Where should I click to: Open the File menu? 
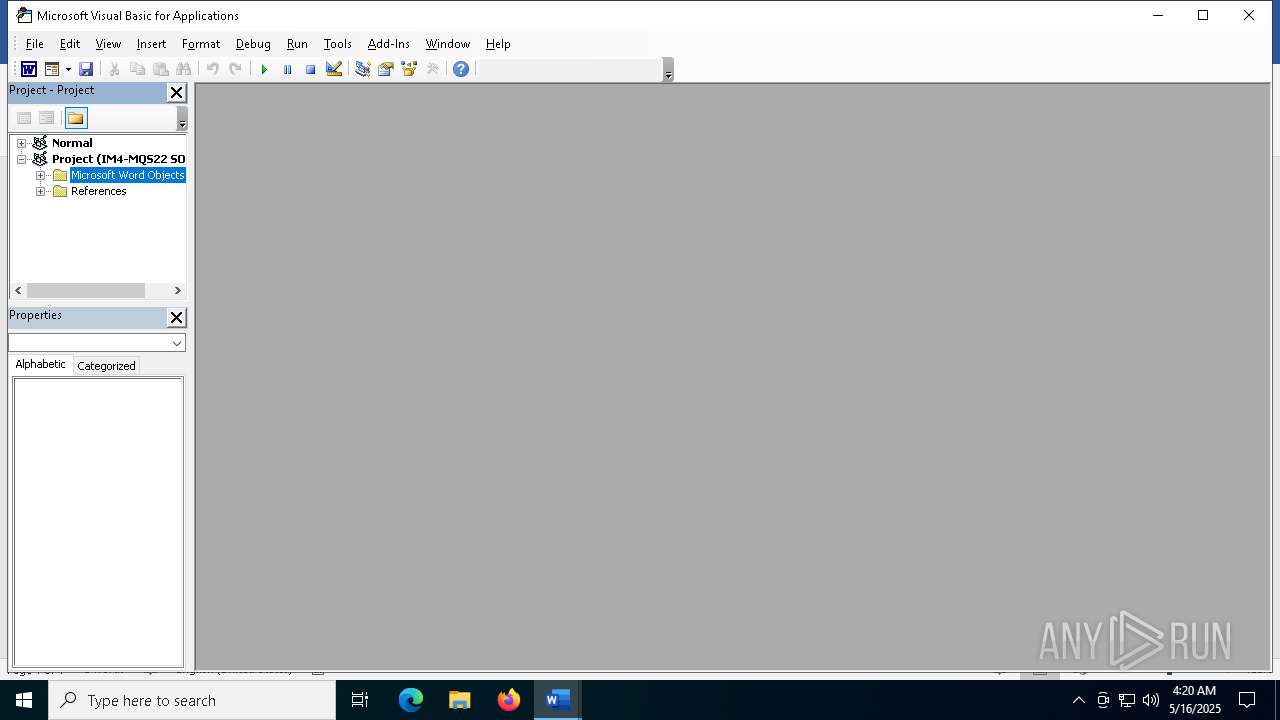pos(34,44)
